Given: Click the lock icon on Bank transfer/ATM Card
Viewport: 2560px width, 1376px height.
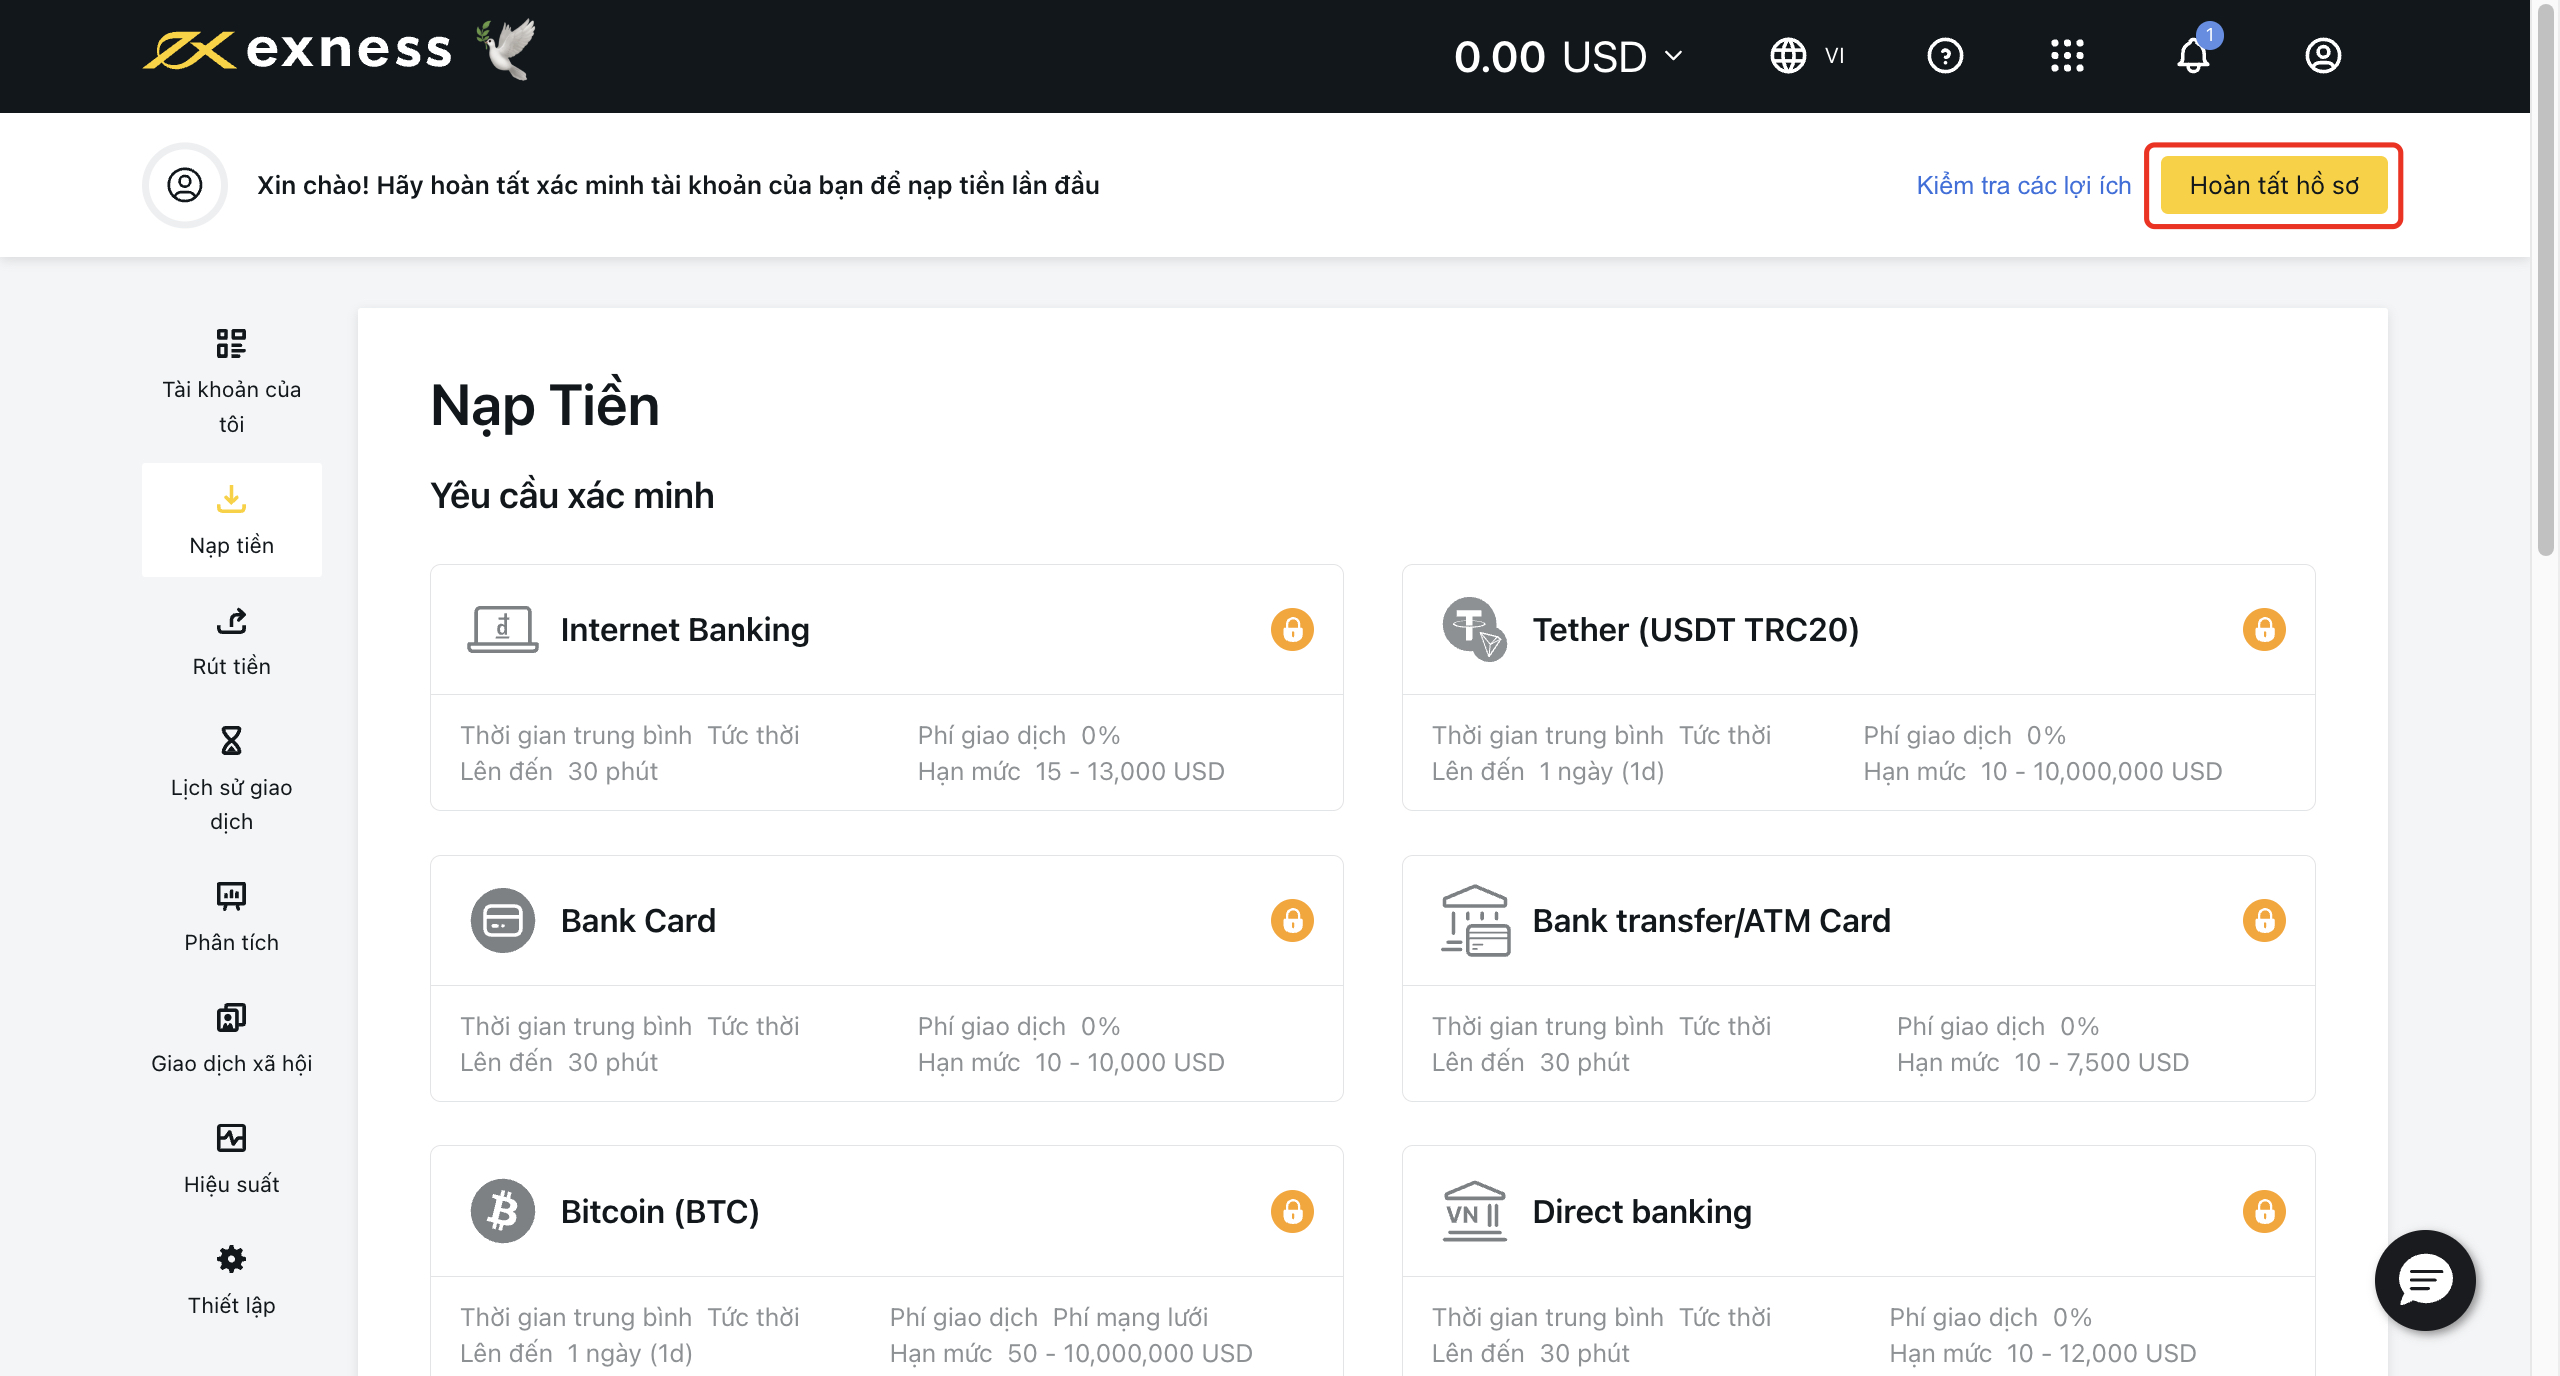Looking at the screenshot, I should pos(2264,921).
